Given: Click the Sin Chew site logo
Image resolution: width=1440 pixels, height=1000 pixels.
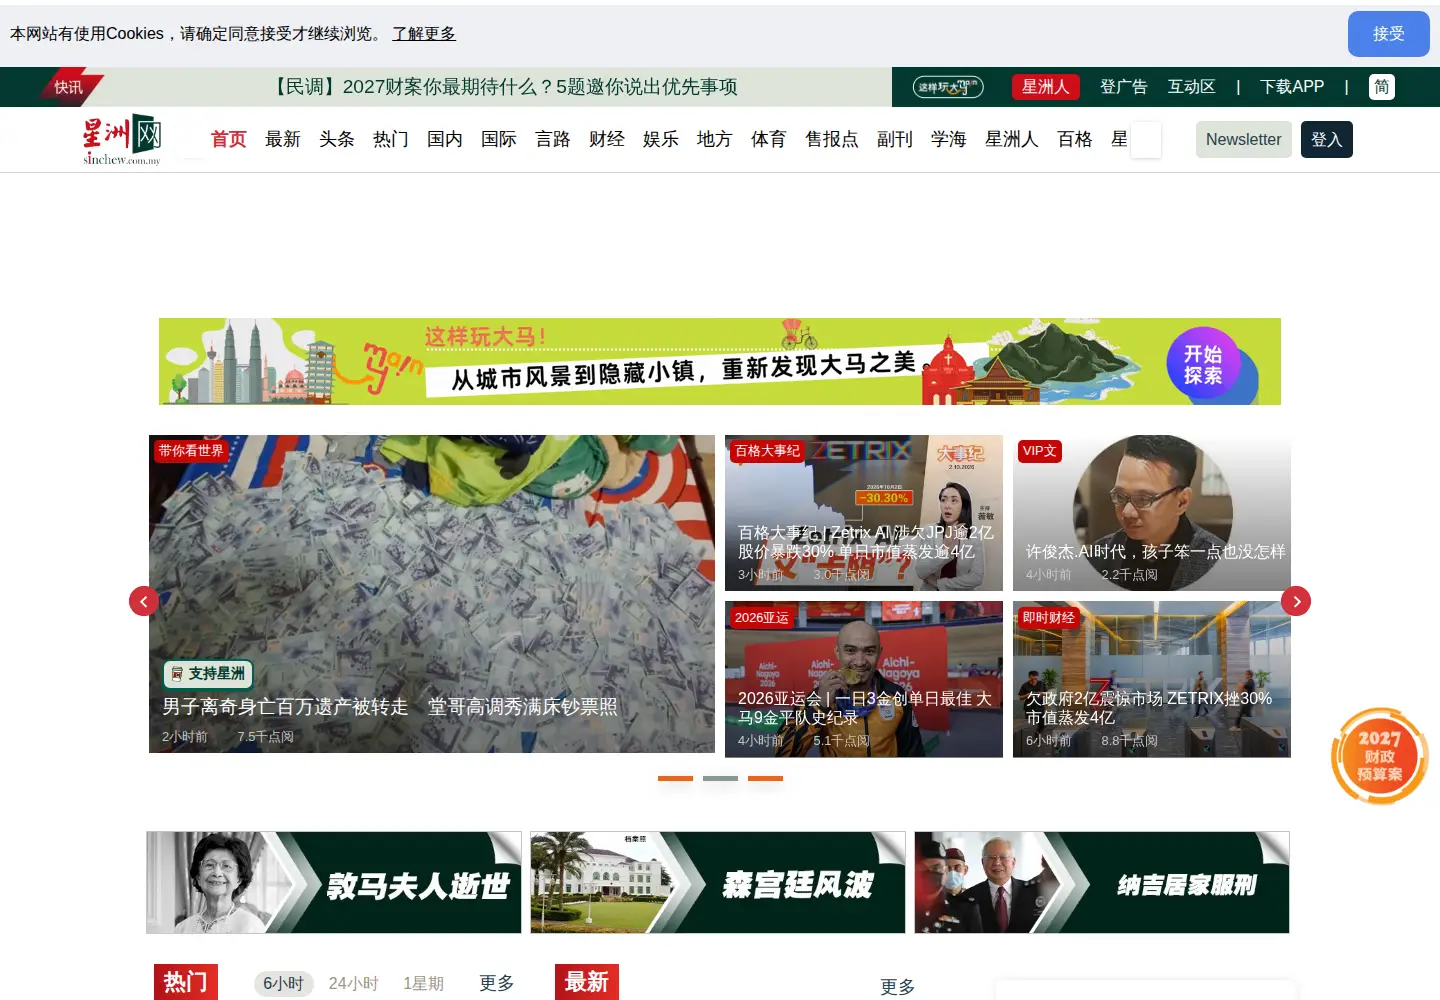Looking at the screenshot, I should (122, 140).
